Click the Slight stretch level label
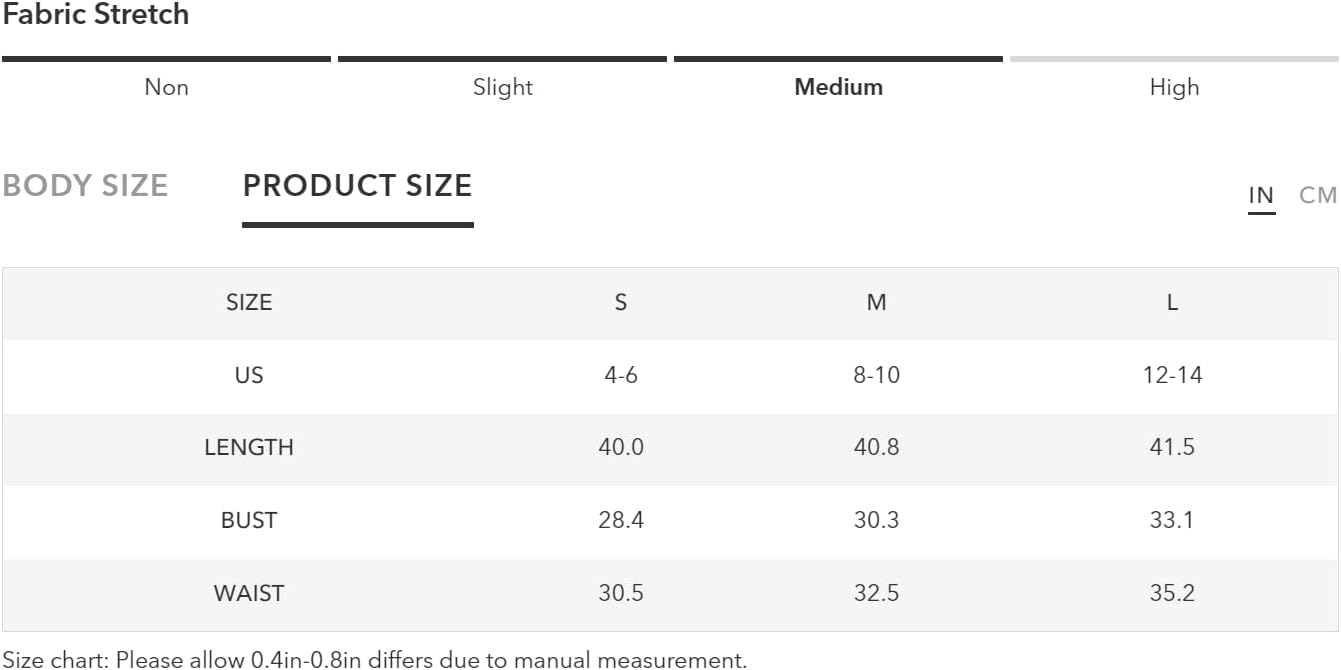Viewport: 1341px width, 670px height. click(x=503, y=87)
